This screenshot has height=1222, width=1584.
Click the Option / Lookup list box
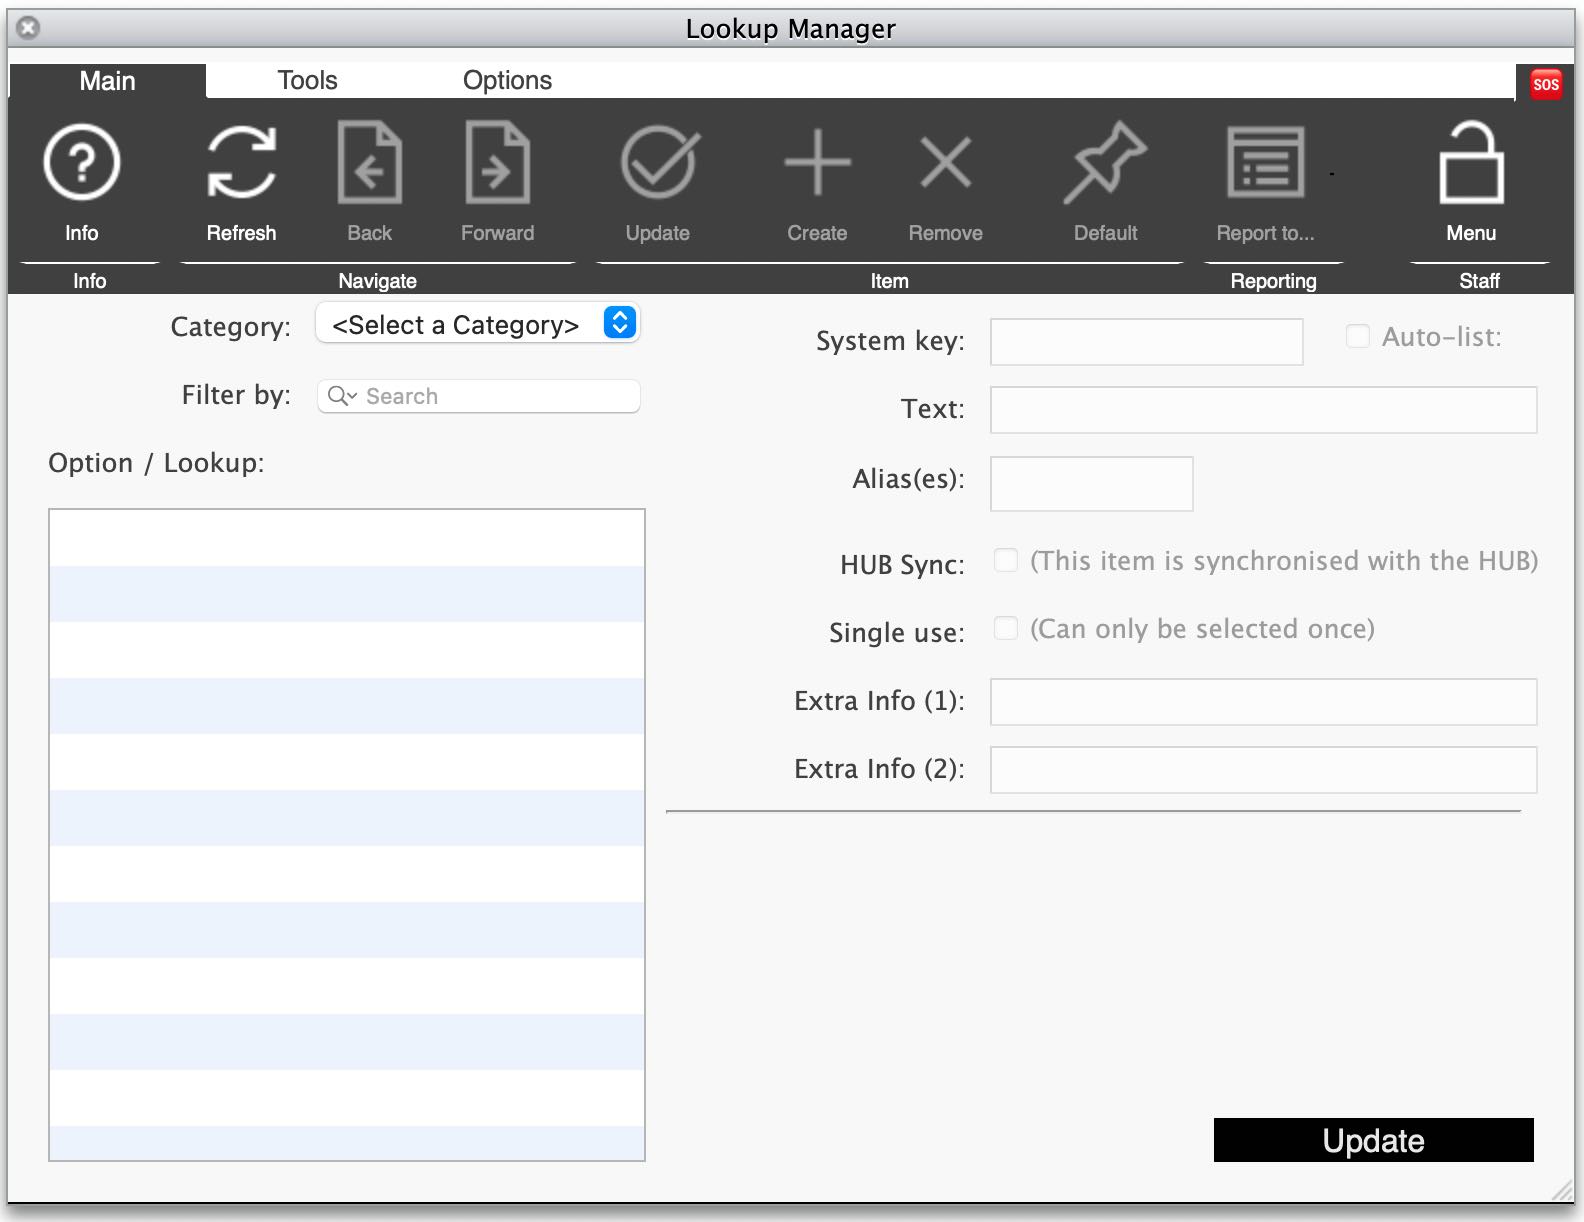347,835
